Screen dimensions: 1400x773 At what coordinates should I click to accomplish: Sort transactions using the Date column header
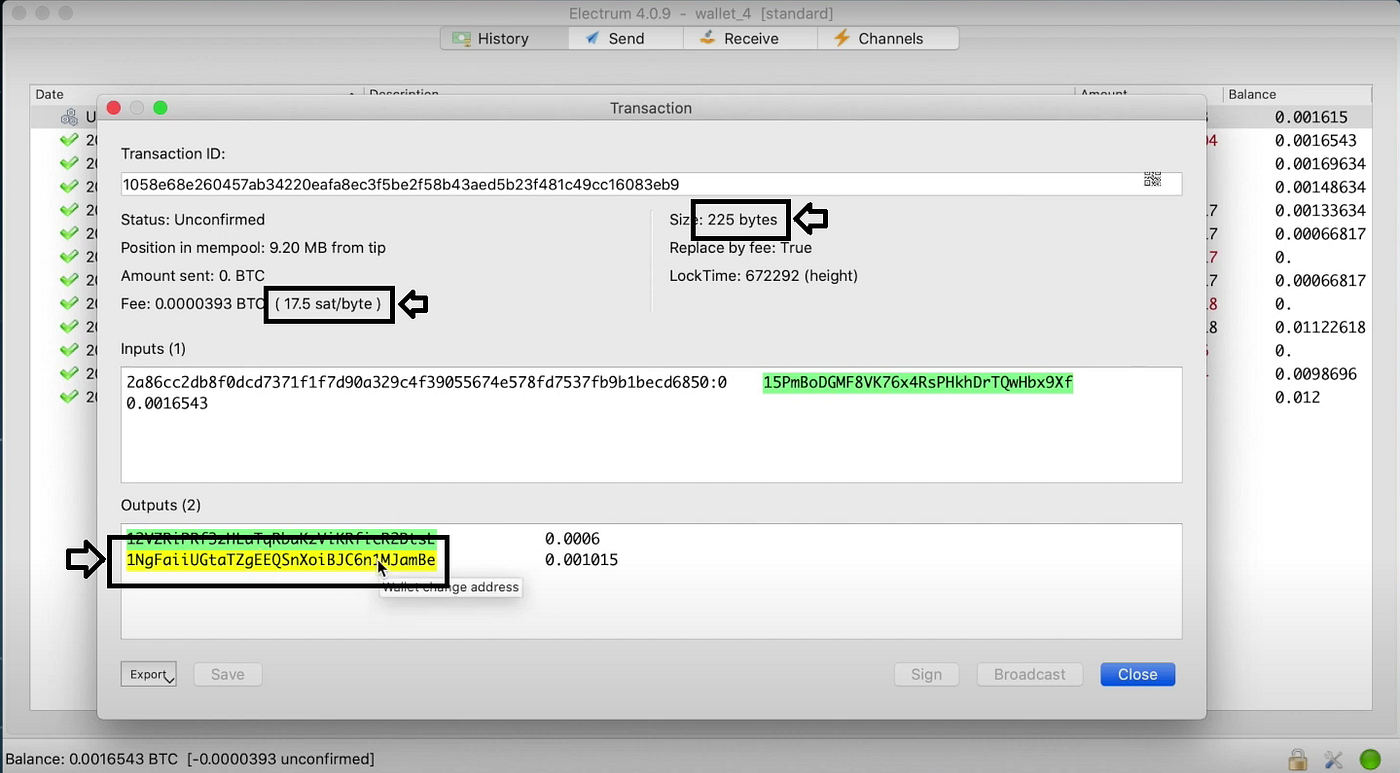[x=49, y=94]
